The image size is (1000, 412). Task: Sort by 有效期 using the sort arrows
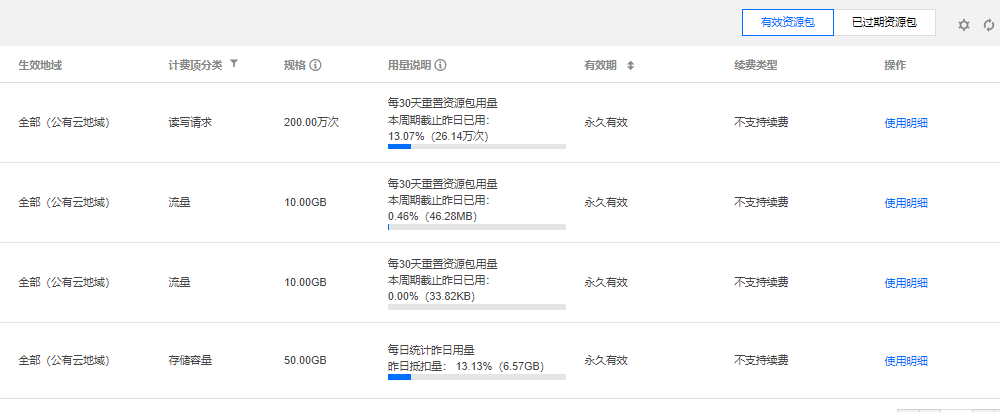pos(630,65)
